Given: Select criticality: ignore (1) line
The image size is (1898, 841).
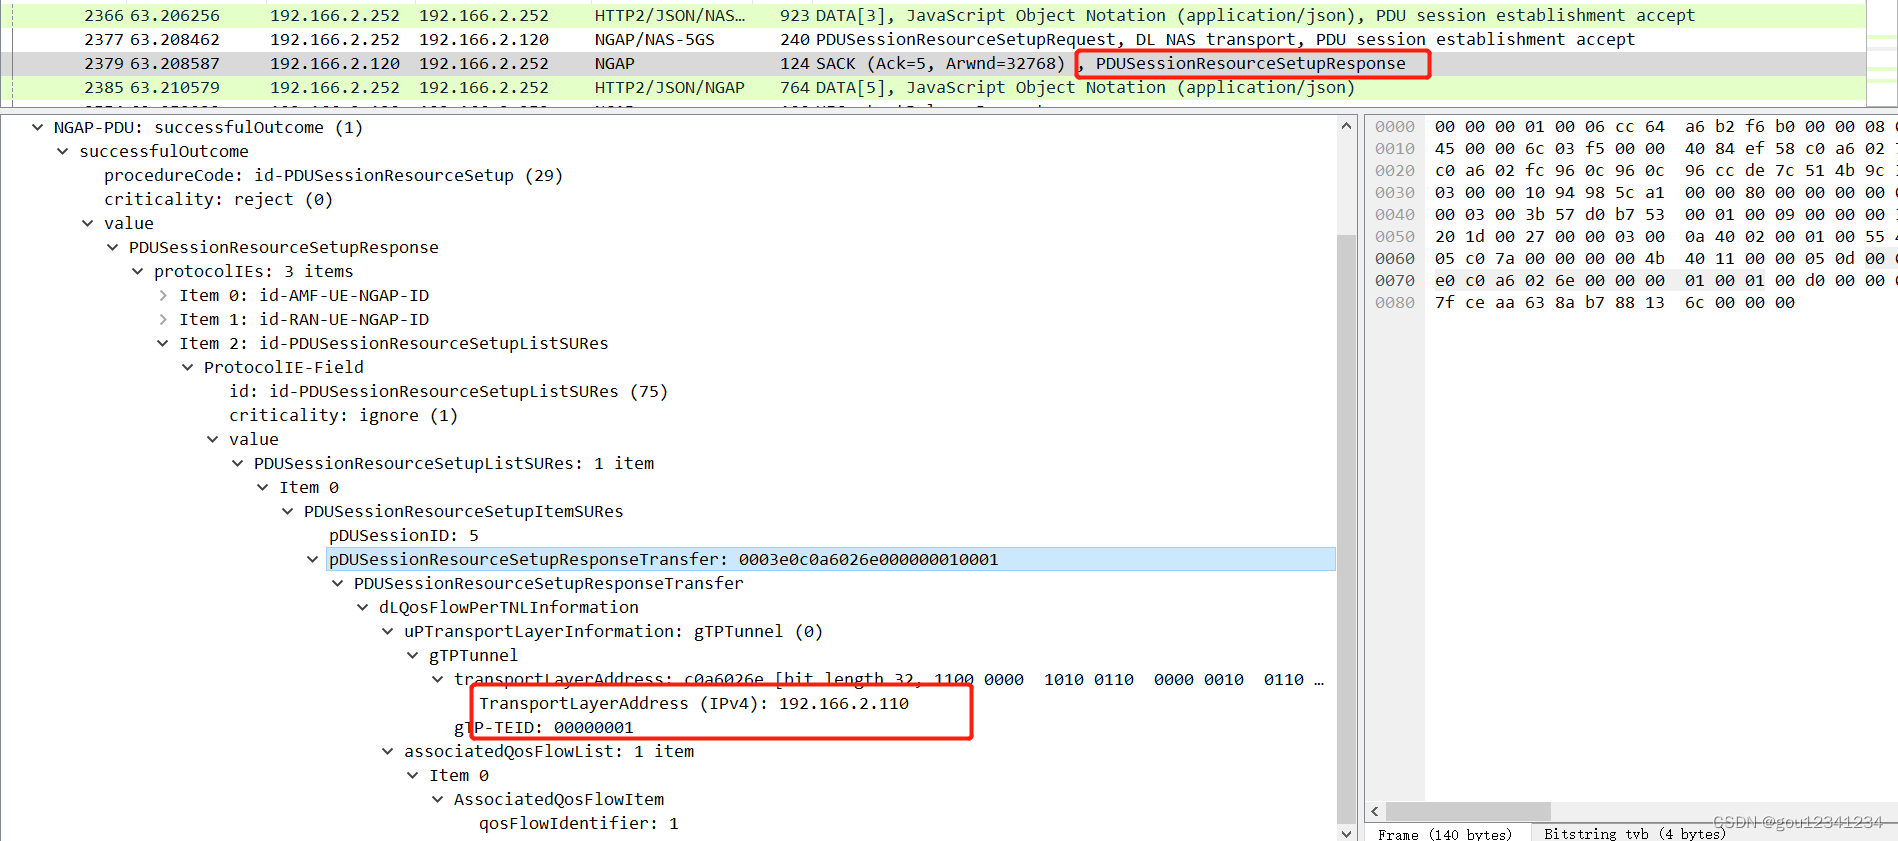Looking at the screenshot, I should [343, 415].
